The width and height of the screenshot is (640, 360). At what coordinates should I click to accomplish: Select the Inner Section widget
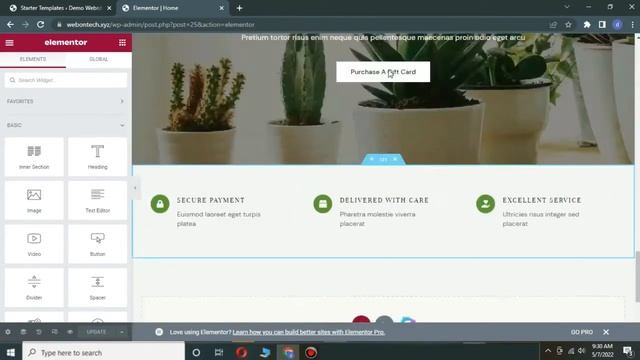coord(34,157)
